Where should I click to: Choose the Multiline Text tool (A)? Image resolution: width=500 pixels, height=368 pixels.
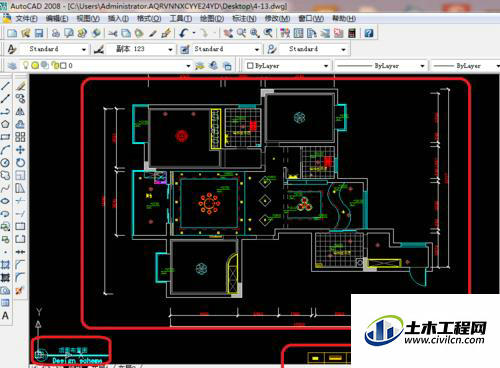click(5, 316)
